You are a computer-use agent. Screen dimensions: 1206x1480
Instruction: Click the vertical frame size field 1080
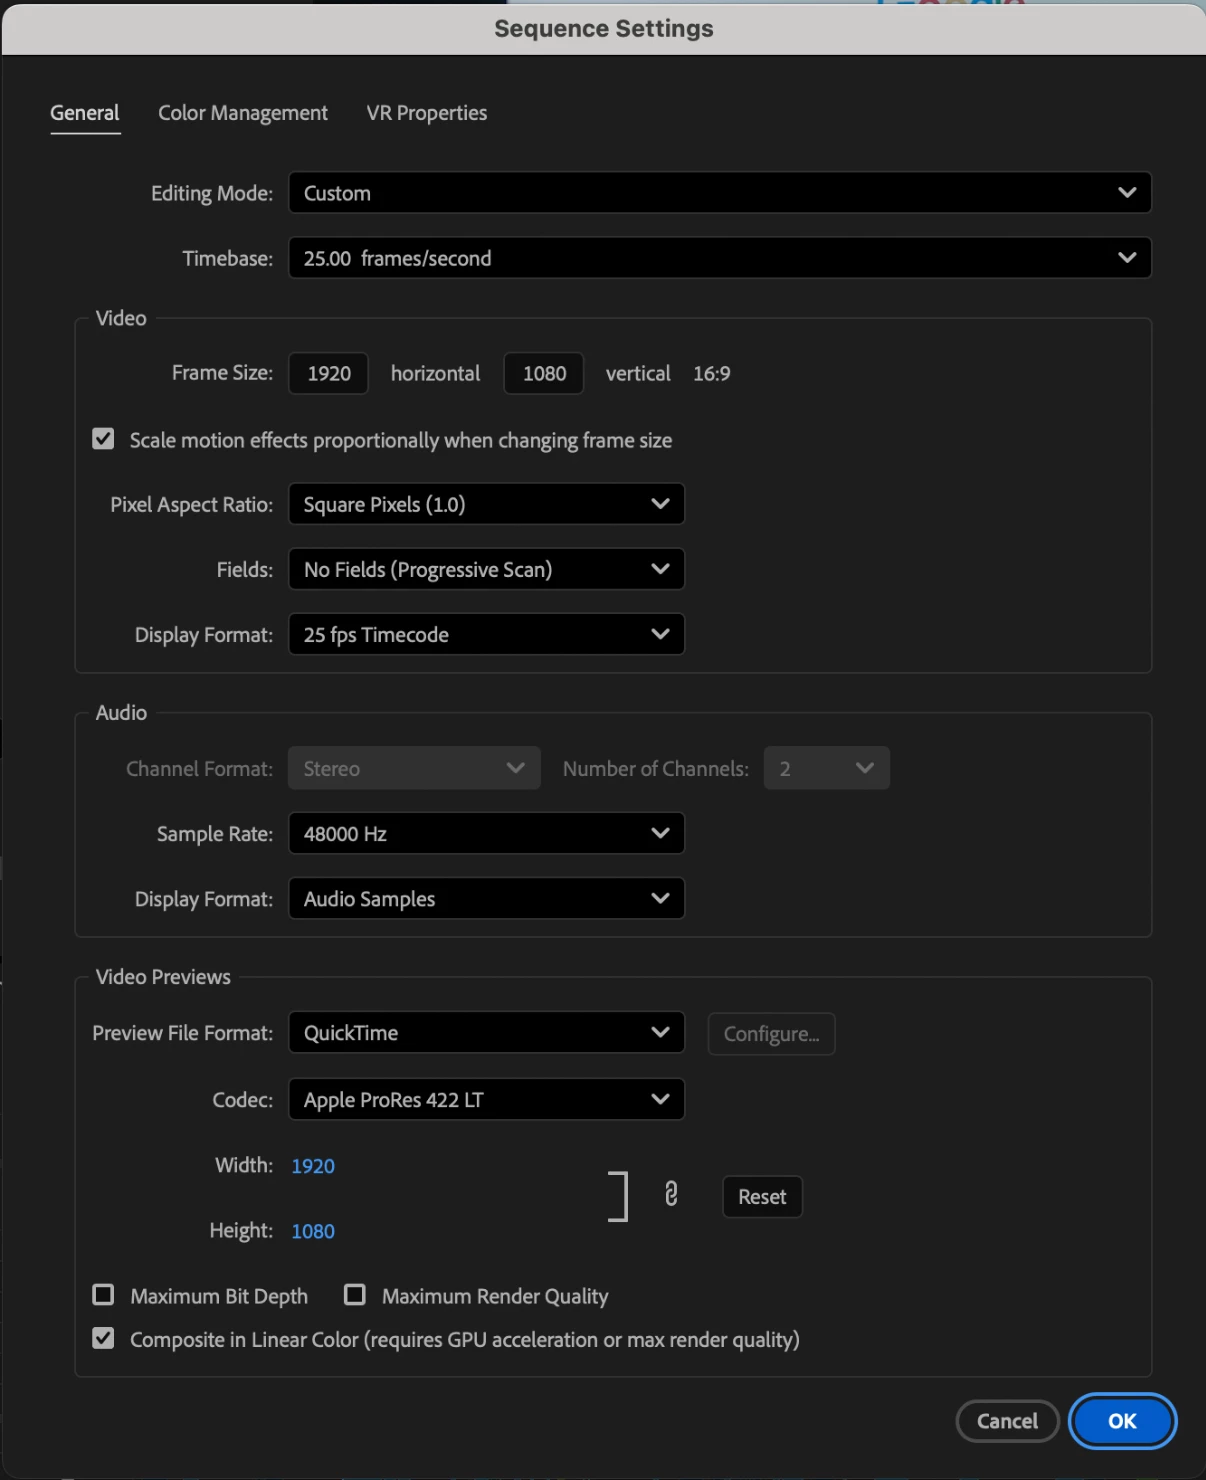pyautogui.click(x=544, y=373)
